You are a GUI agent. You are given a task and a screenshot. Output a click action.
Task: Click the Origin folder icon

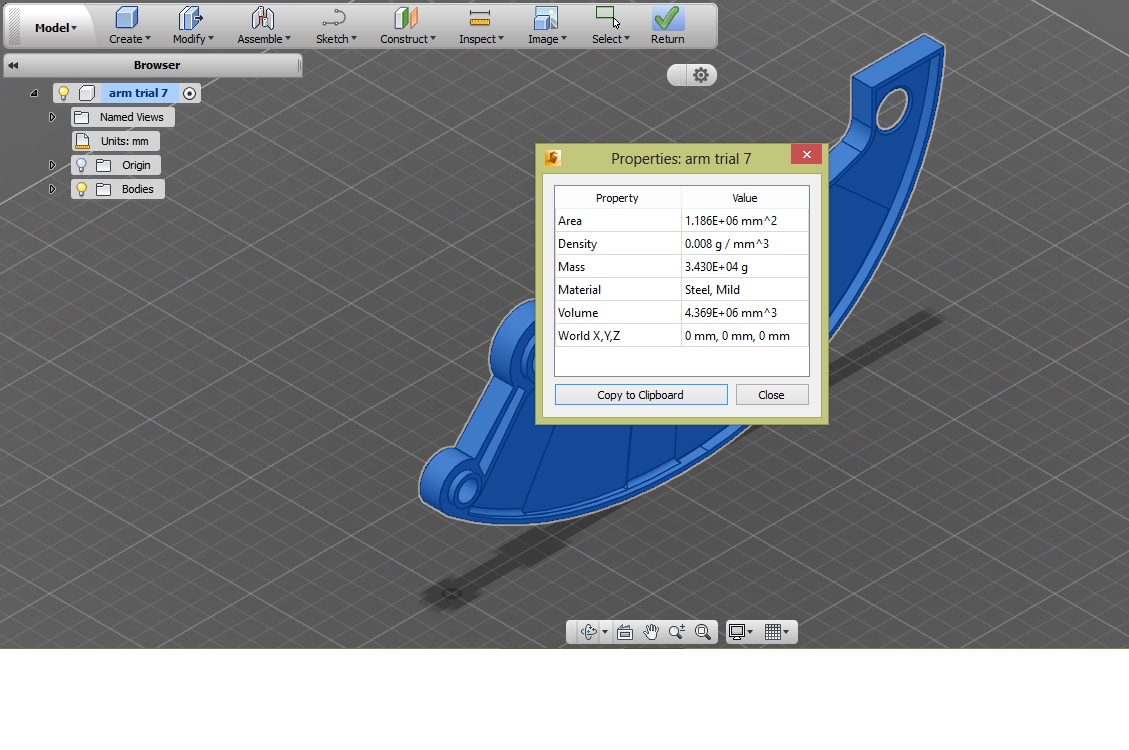pos(104,165)
